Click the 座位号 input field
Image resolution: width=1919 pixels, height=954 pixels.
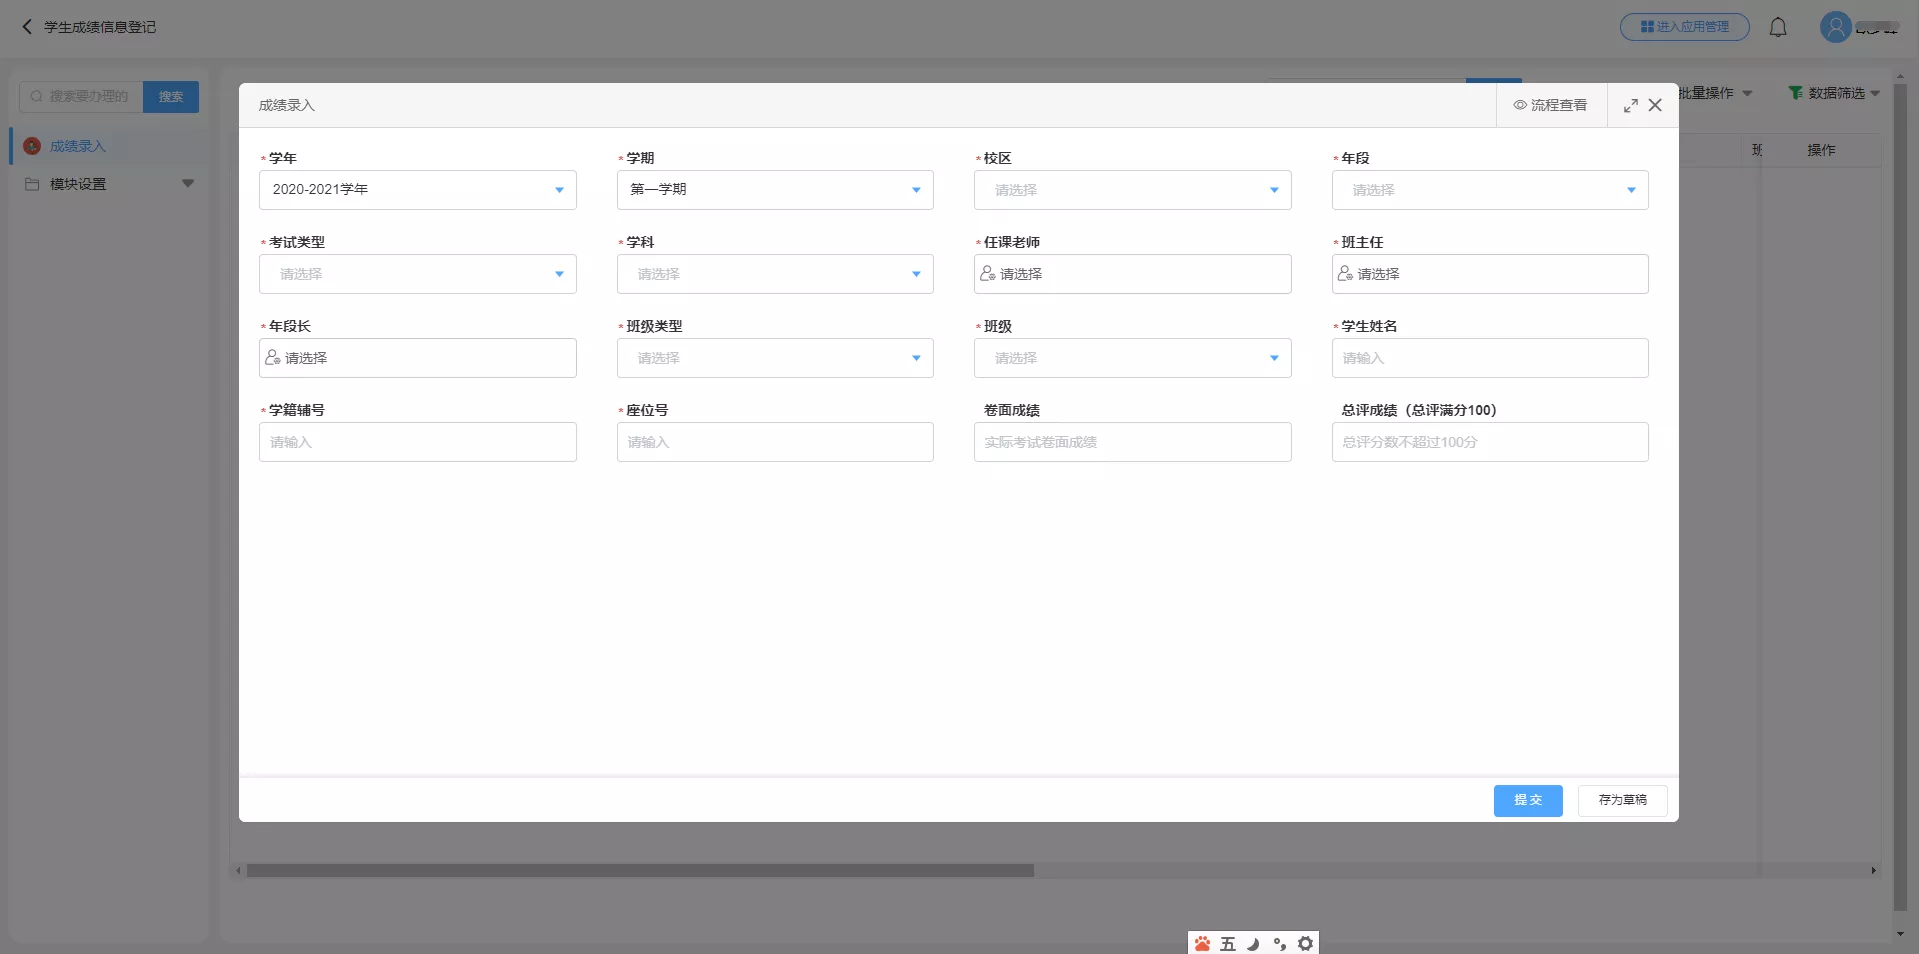[775, 442]
